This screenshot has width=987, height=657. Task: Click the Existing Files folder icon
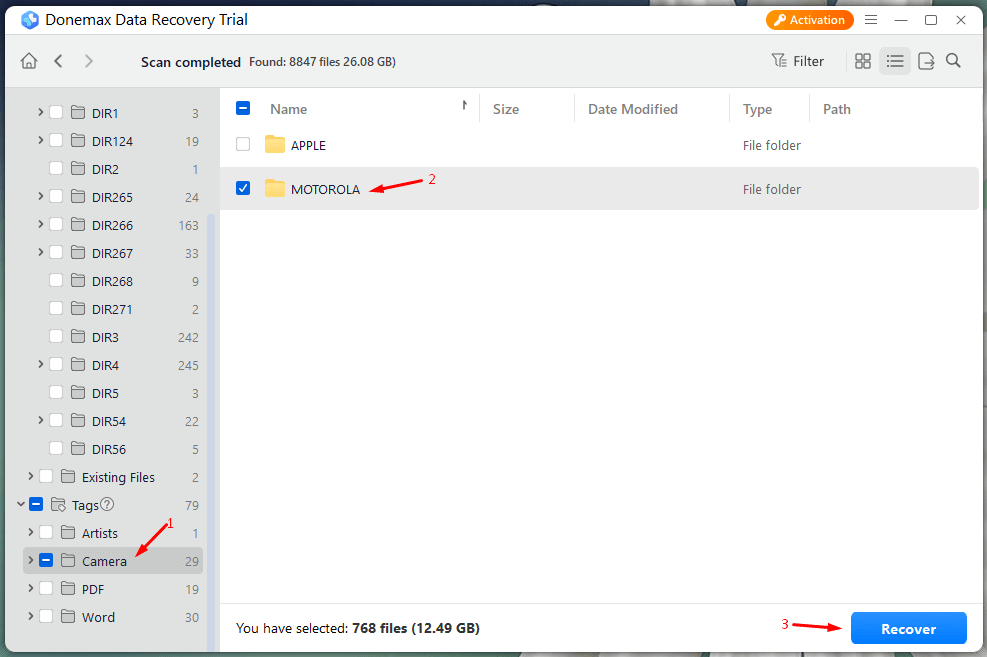coord(68,476)
